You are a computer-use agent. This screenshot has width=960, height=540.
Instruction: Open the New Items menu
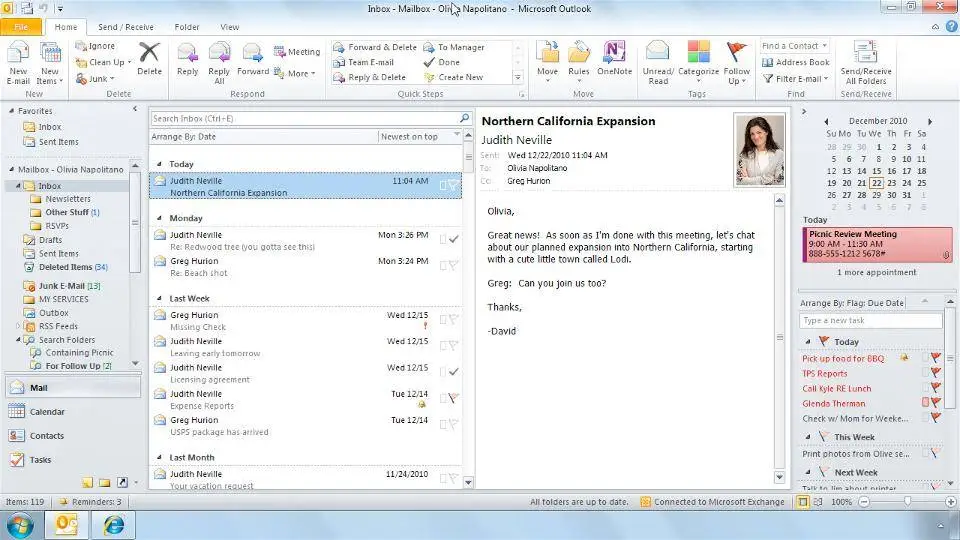pos(50,63)
